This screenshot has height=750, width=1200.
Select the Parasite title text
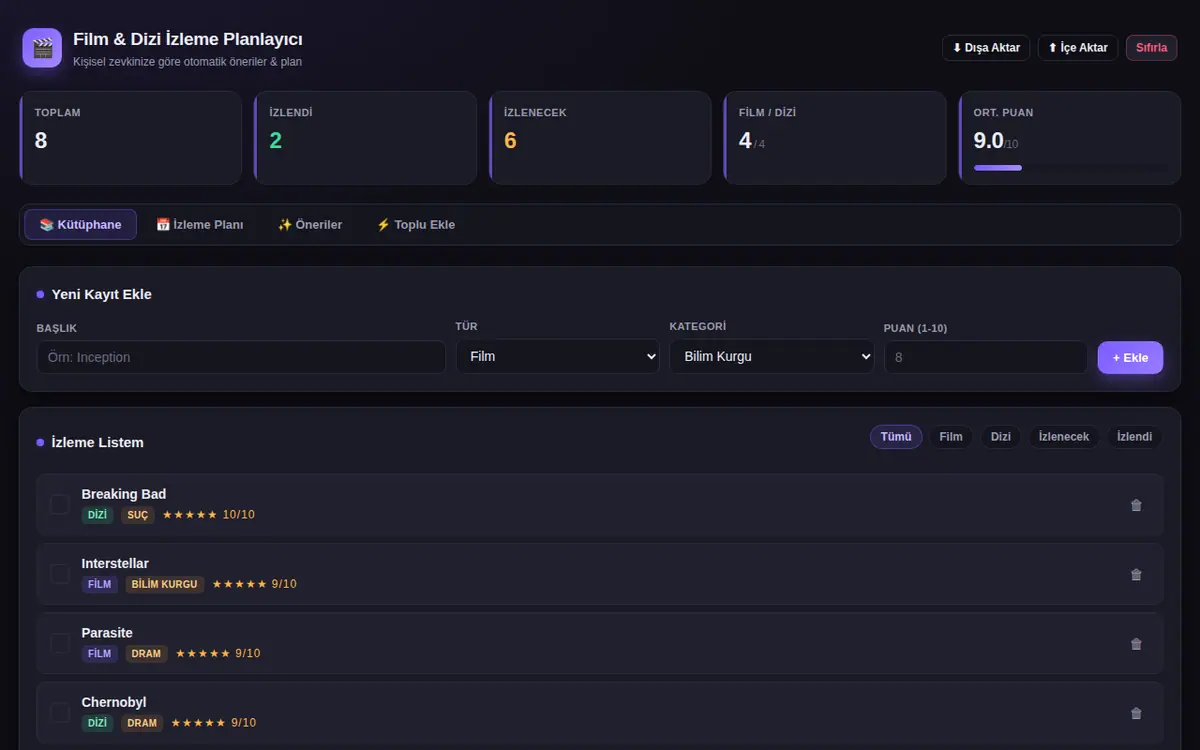pyautogui.click(x=107, y=633)
